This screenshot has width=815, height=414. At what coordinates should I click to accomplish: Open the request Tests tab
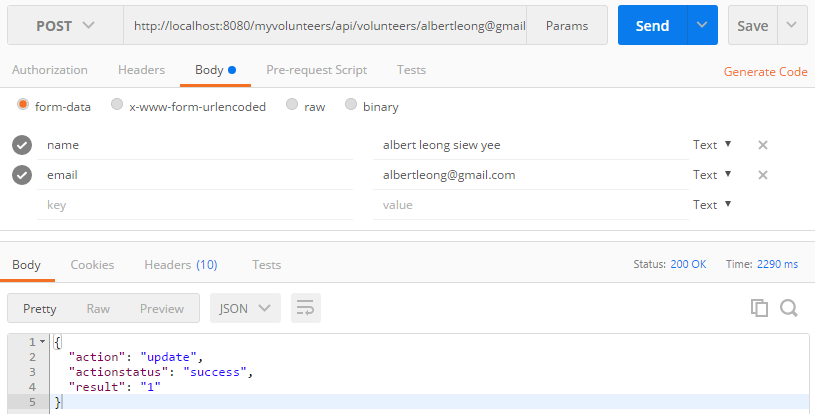pyautogui.click(x=412, y=70)
